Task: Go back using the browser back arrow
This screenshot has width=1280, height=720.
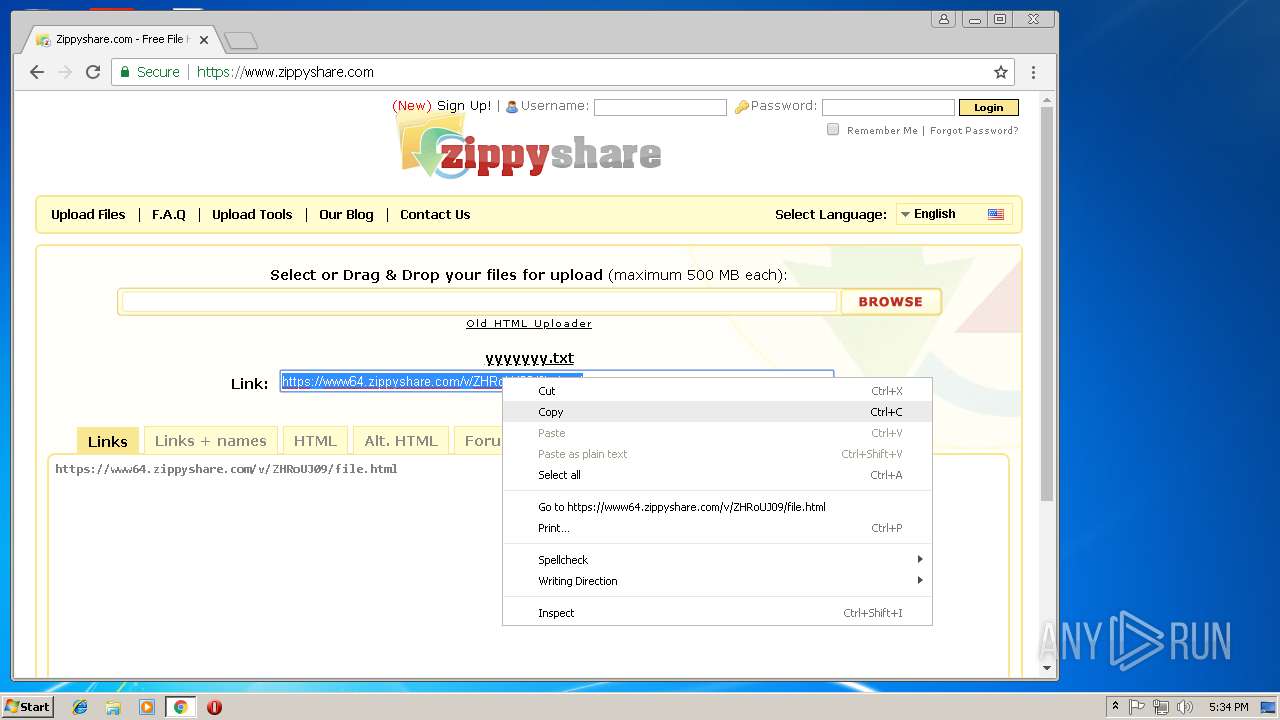Action: point(37,72)
